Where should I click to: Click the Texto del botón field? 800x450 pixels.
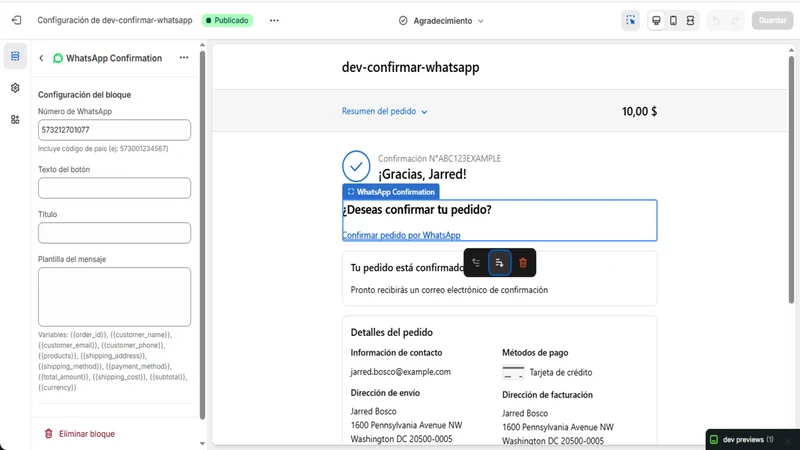[x=114, y=188]
